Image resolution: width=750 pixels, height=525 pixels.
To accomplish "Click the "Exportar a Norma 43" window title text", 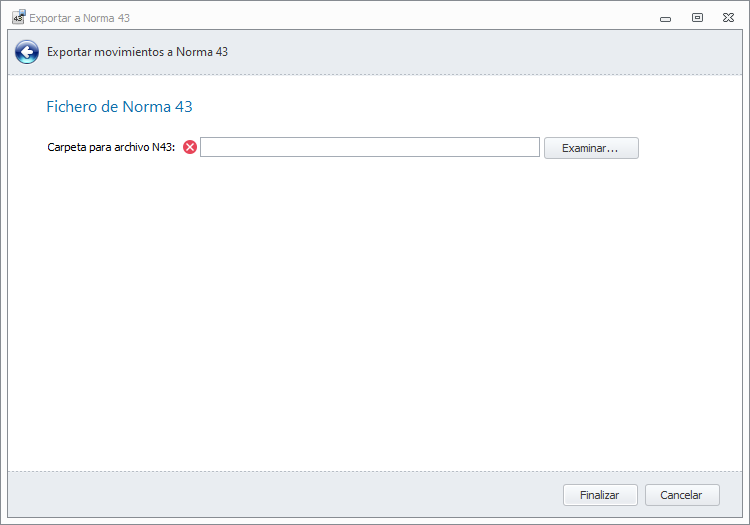I will (80, 18).
